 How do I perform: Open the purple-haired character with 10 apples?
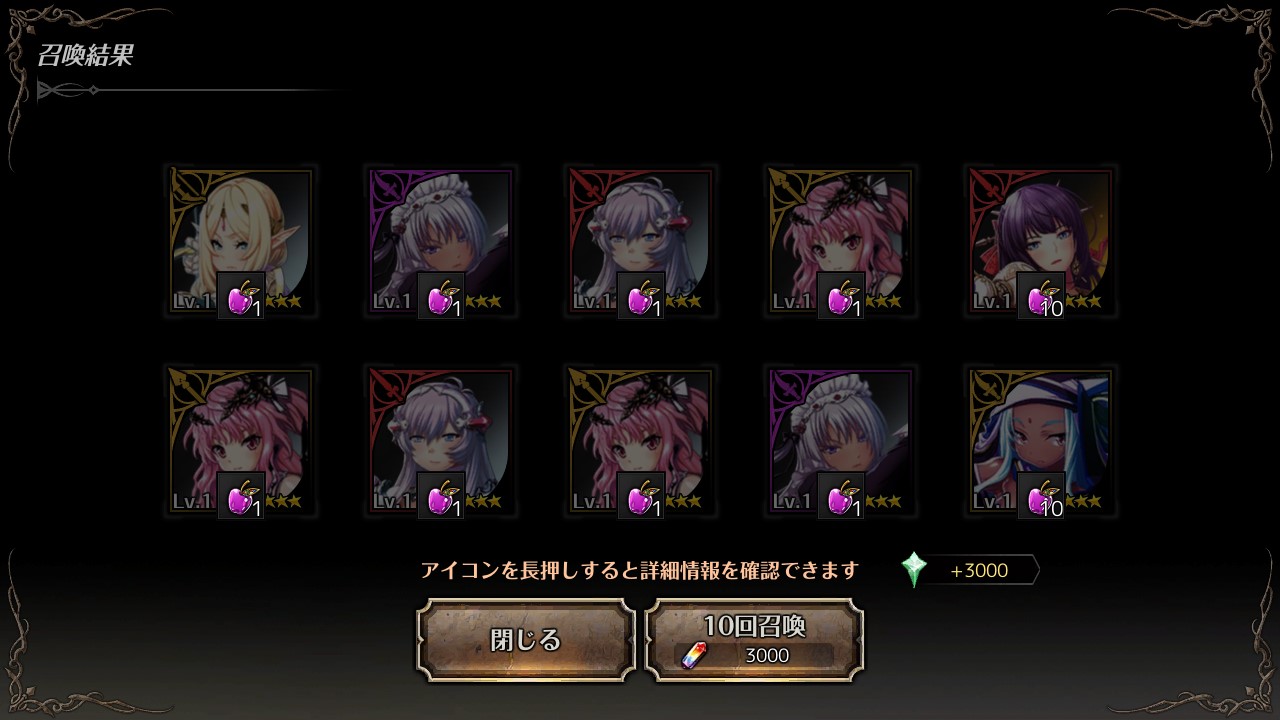coord(1041,242)
